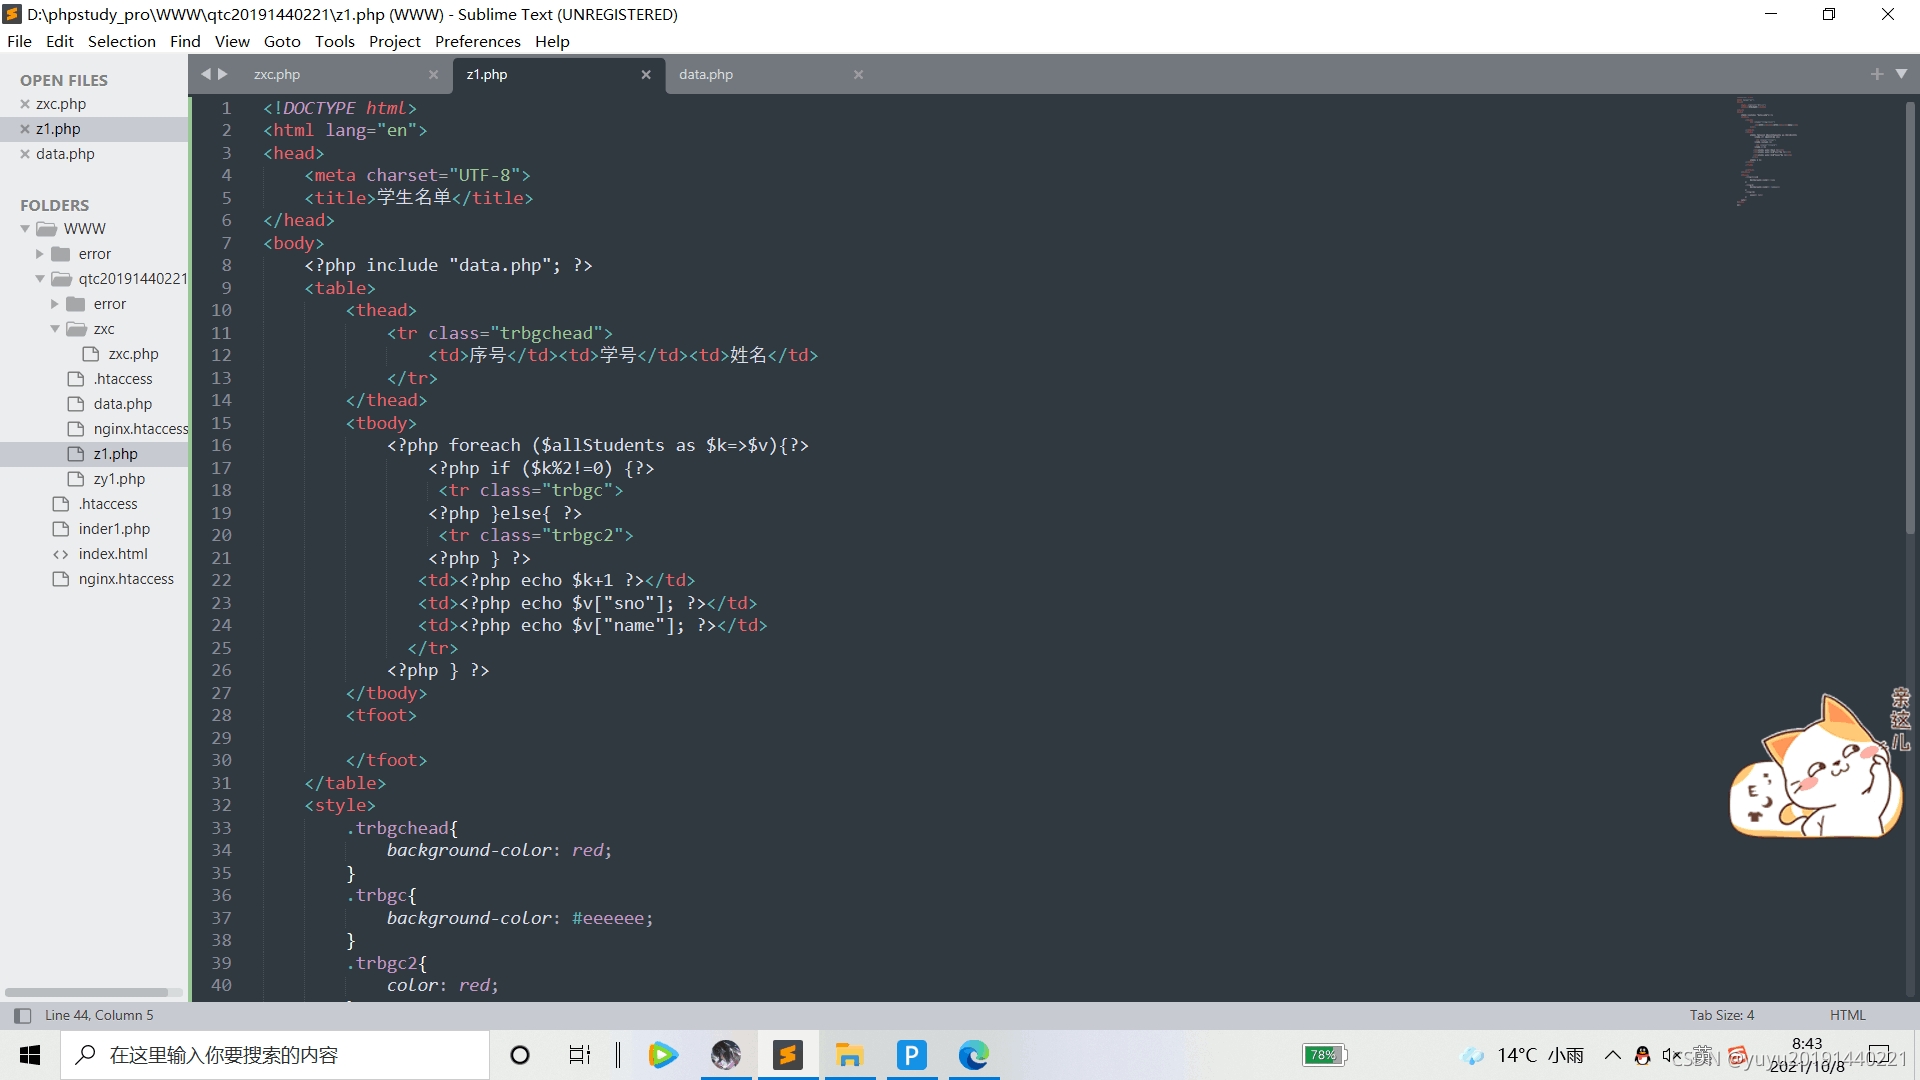This screenshot has height=1080, width=1920.
Task: Close data.php in Open Files list
Action: click(25, 154)
